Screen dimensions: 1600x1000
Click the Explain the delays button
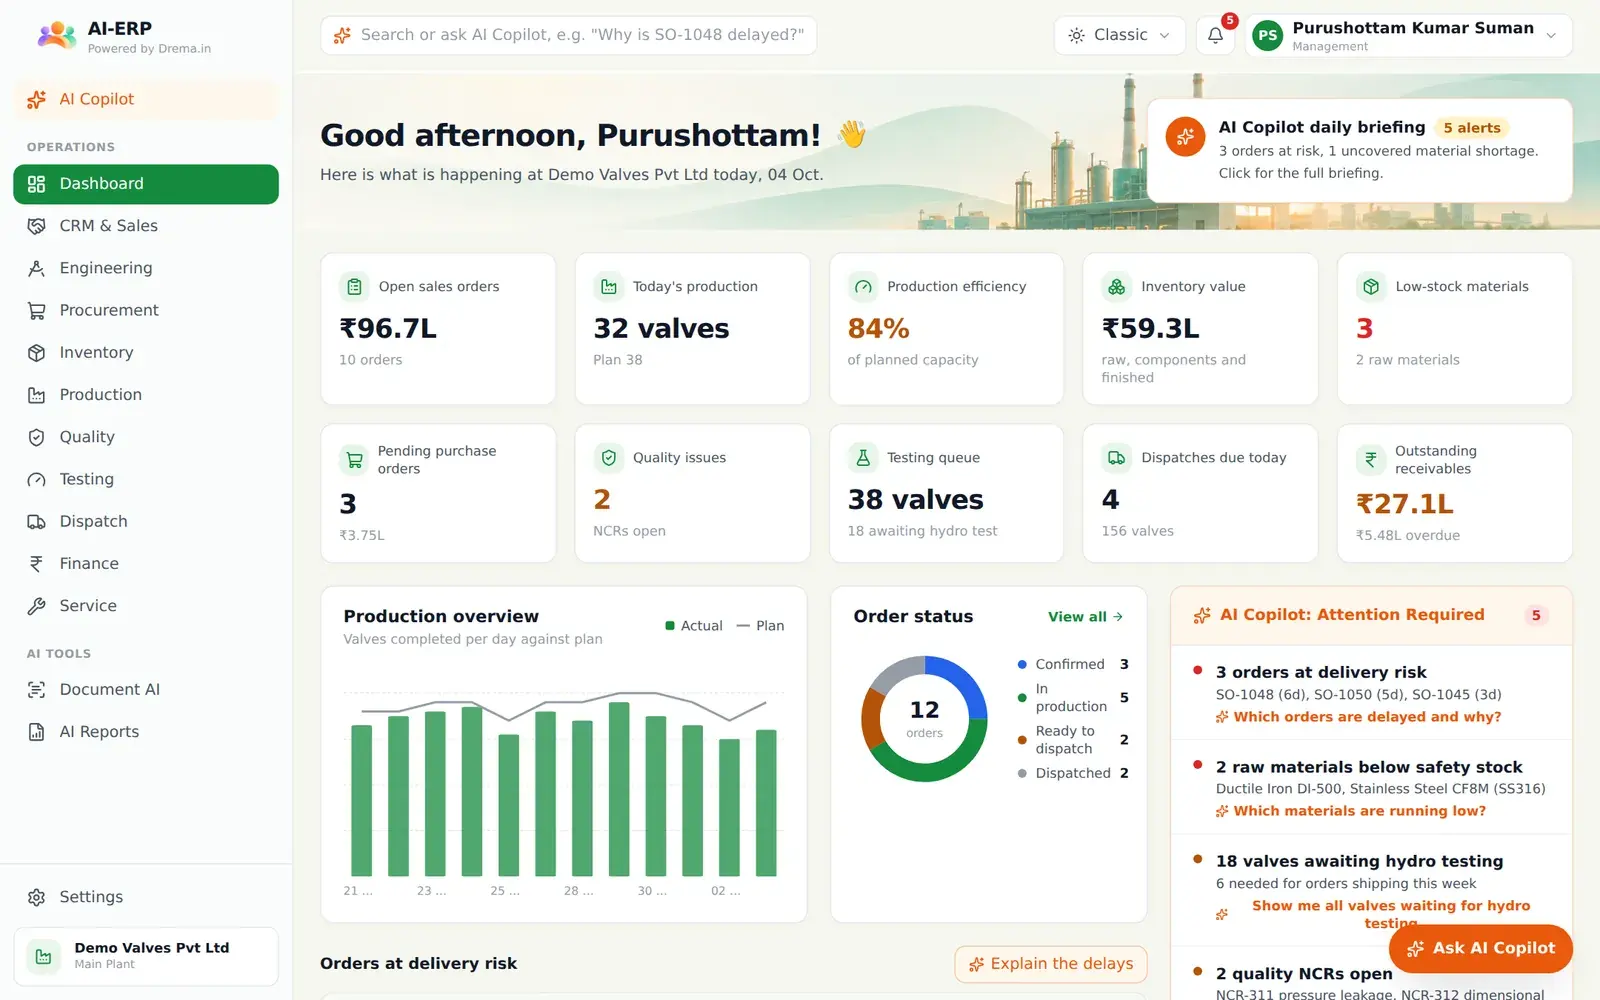1051,964
